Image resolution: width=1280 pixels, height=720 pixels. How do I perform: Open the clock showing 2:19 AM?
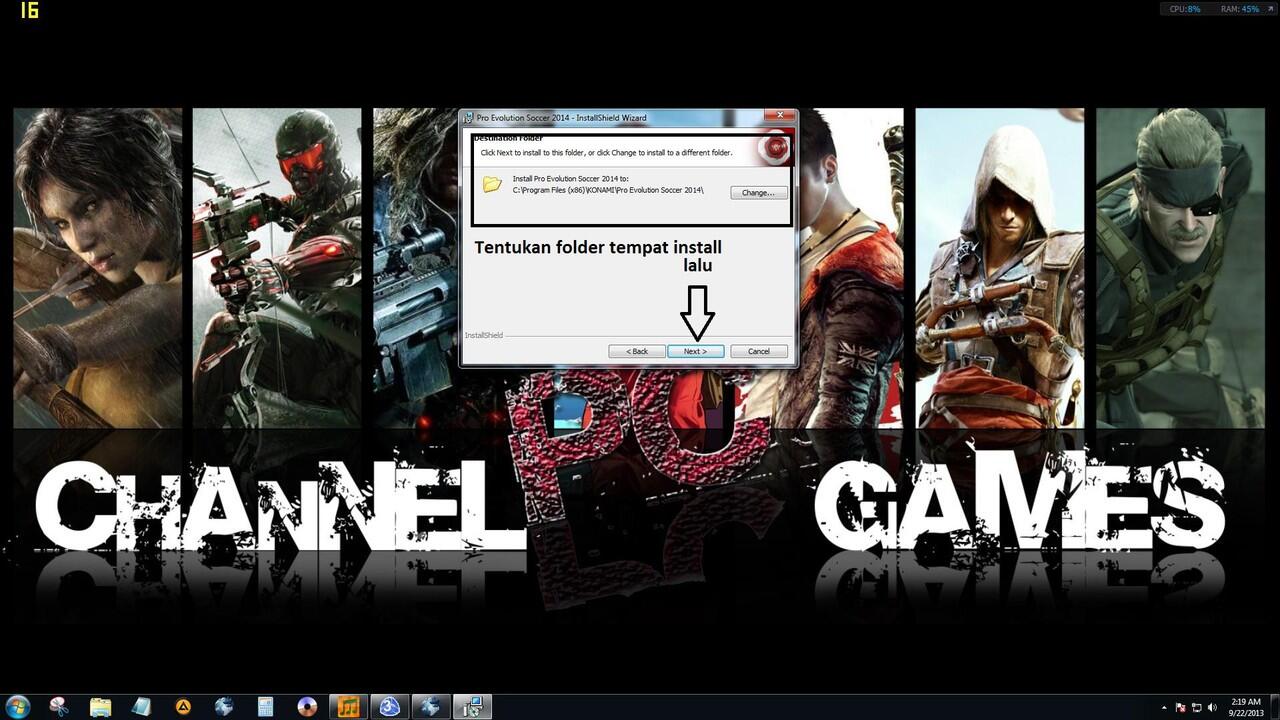pos(1245,707)
